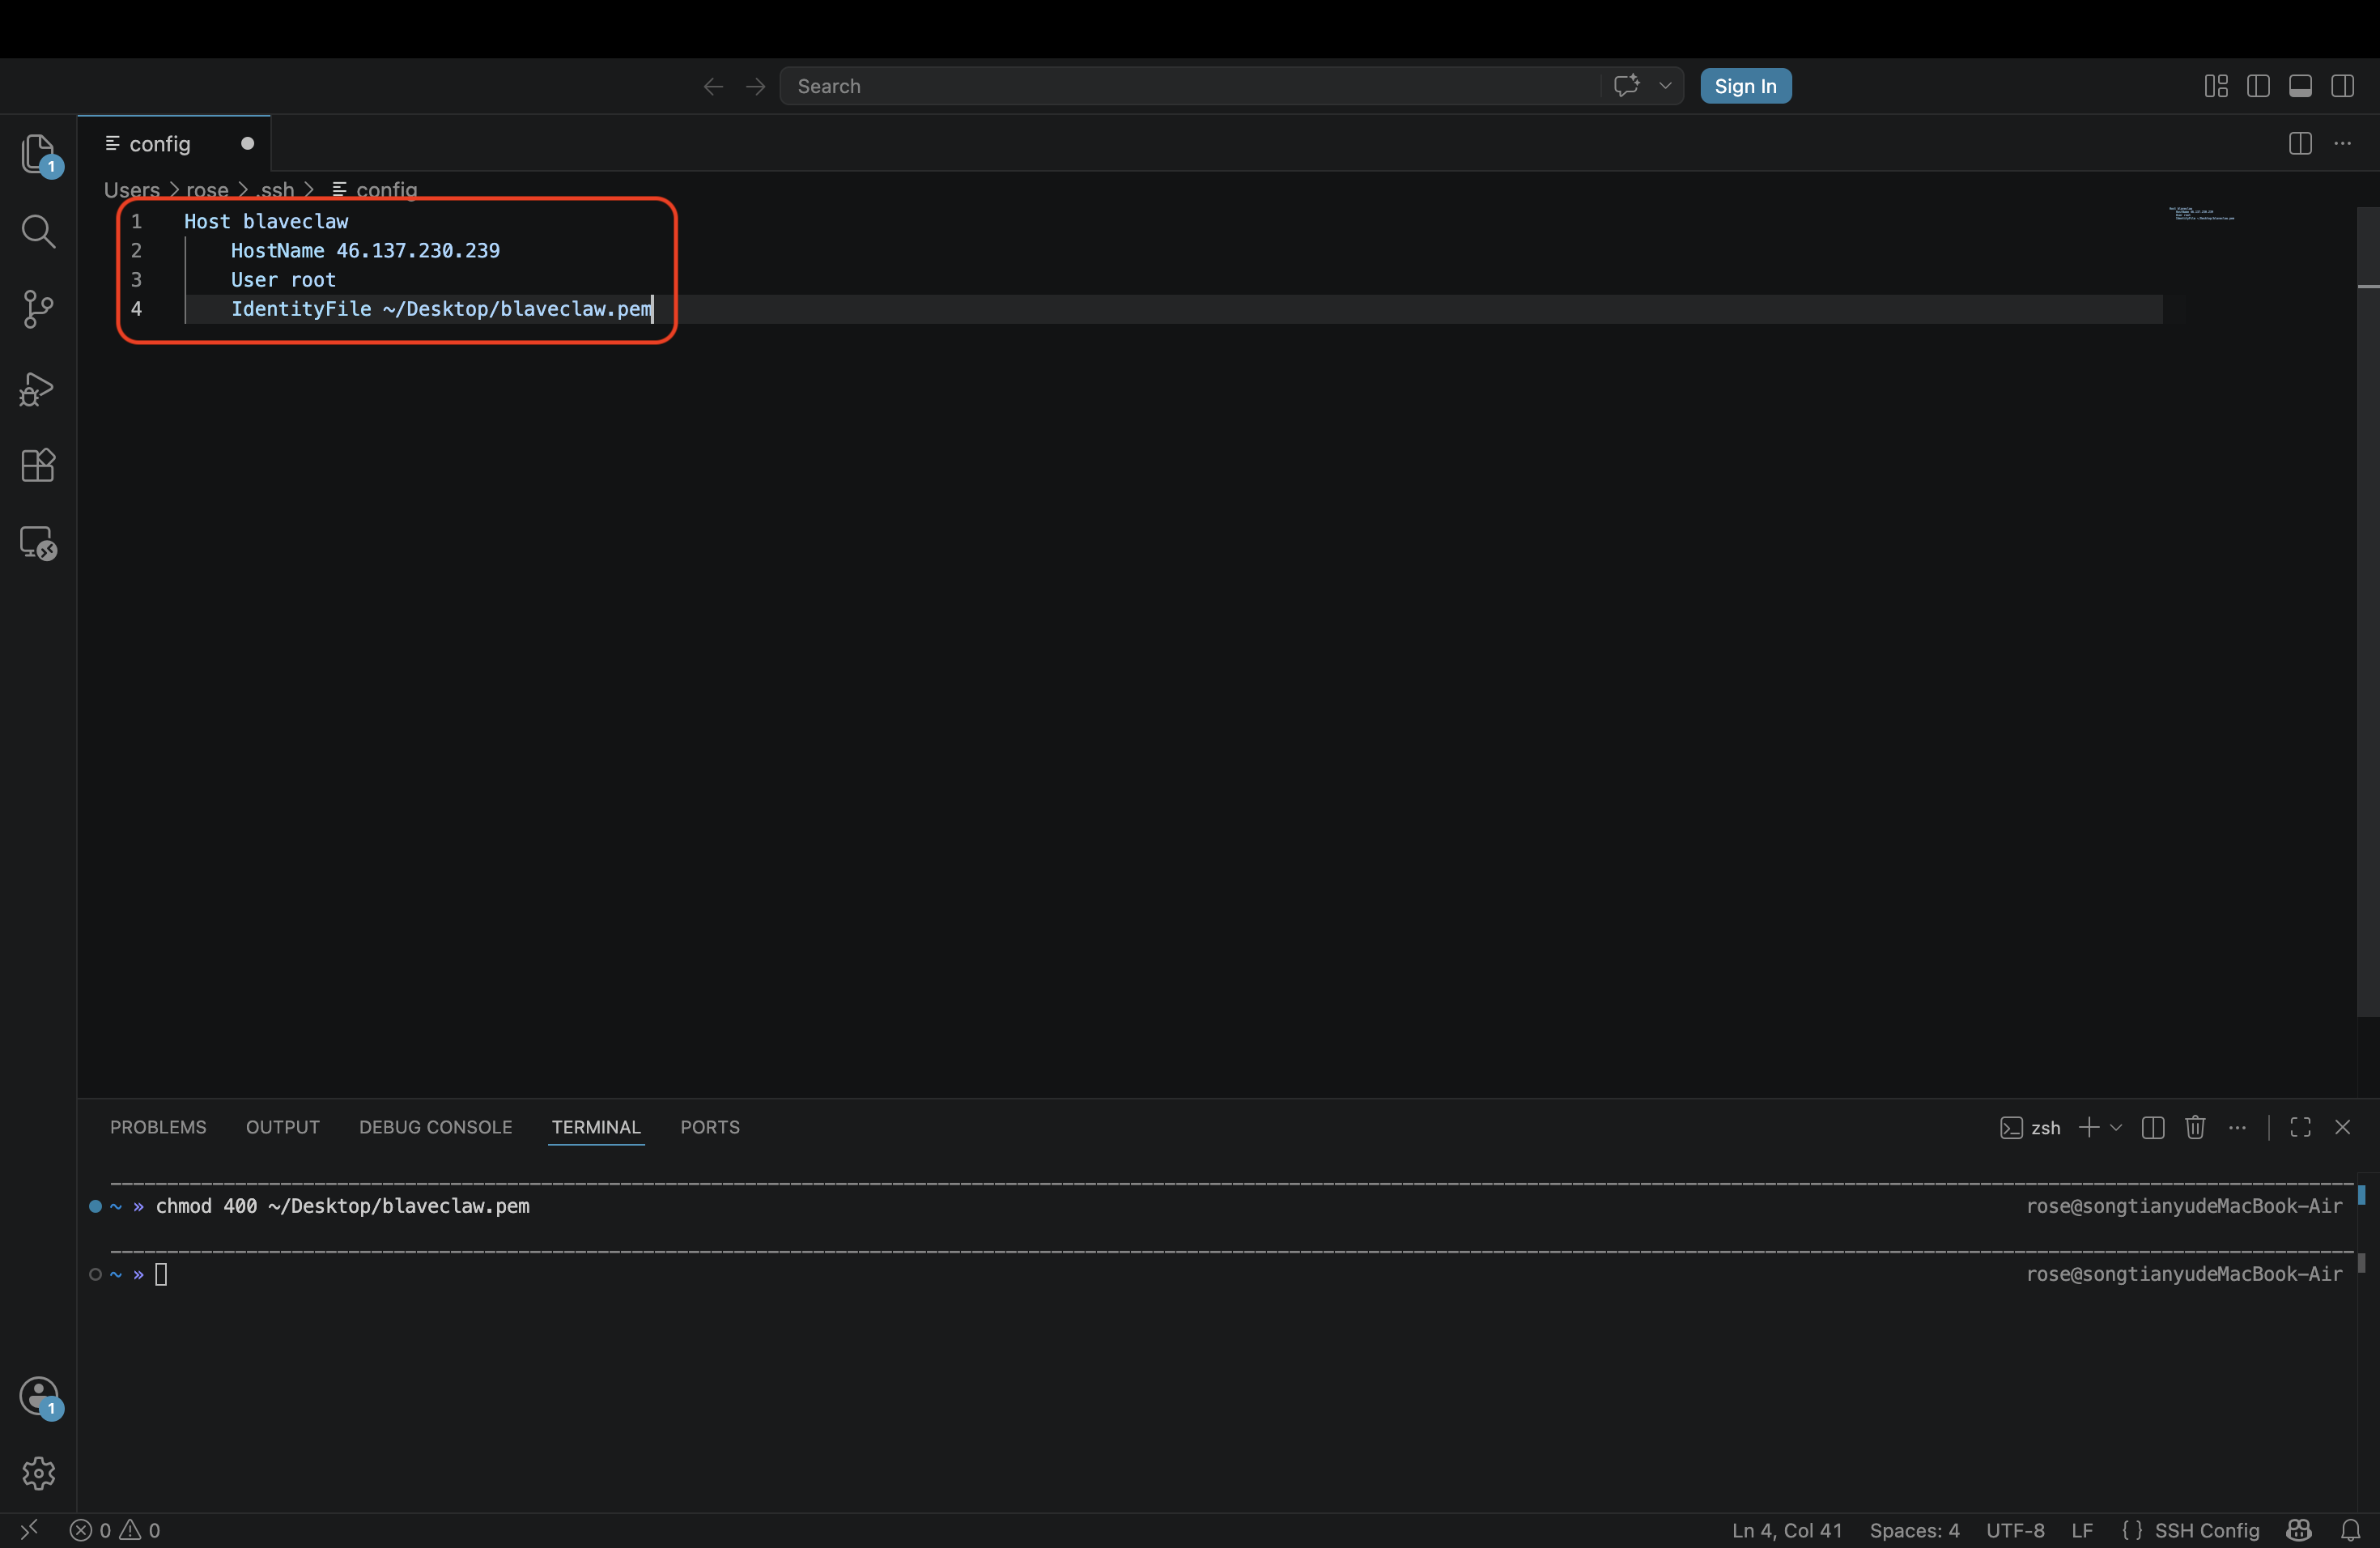Split the editor to the right
This screenshot has width=2380, height=1548.
[x=2300, y=144]
